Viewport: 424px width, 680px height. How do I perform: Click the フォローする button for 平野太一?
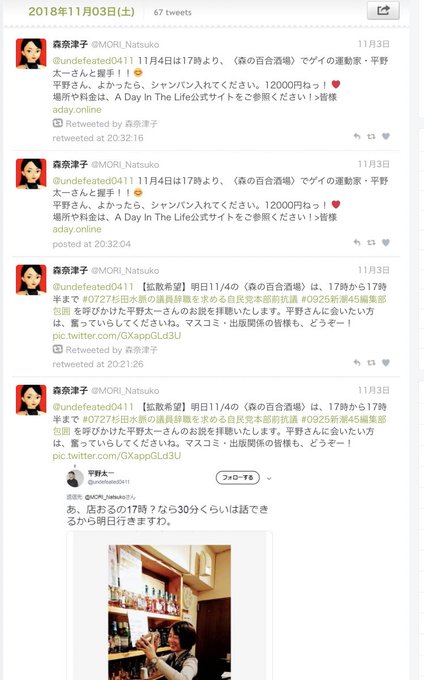[x=238, y=477]
